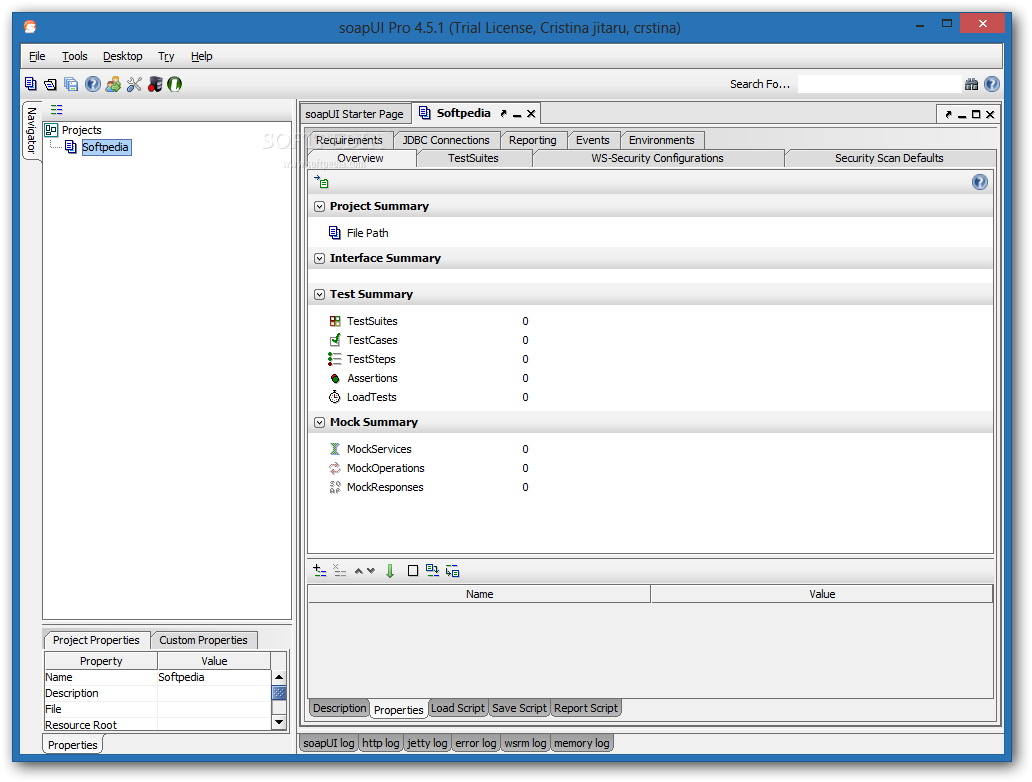Click the Import Project toolbar icon
This screenshot has height=782, width=1032.
(51, 84)
